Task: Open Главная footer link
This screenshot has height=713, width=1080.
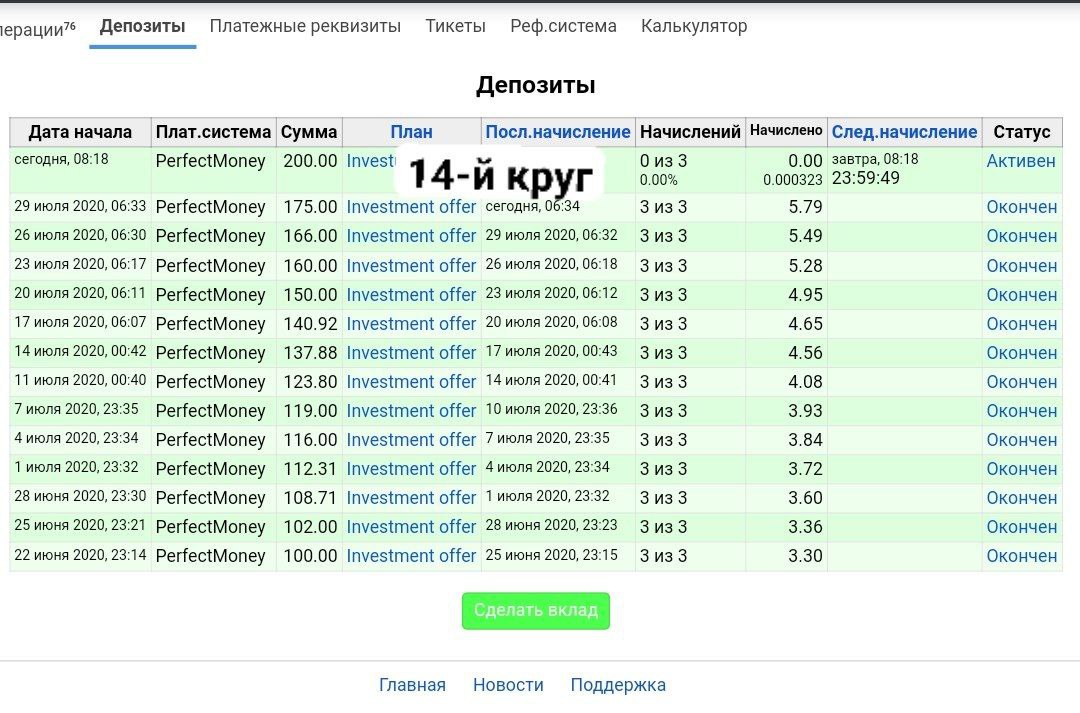Action: coord(412,685)
